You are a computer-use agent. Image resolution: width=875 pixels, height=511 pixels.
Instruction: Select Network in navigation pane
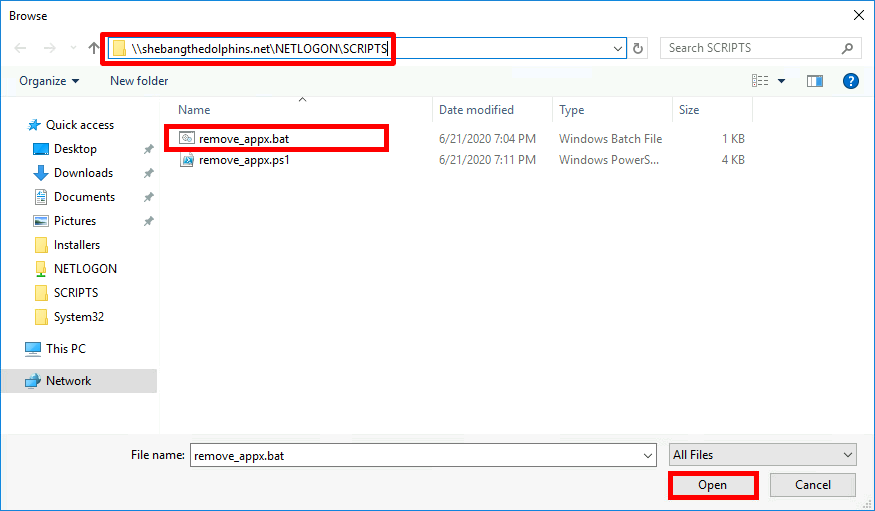pyautogui.click(x=69, y=381)
